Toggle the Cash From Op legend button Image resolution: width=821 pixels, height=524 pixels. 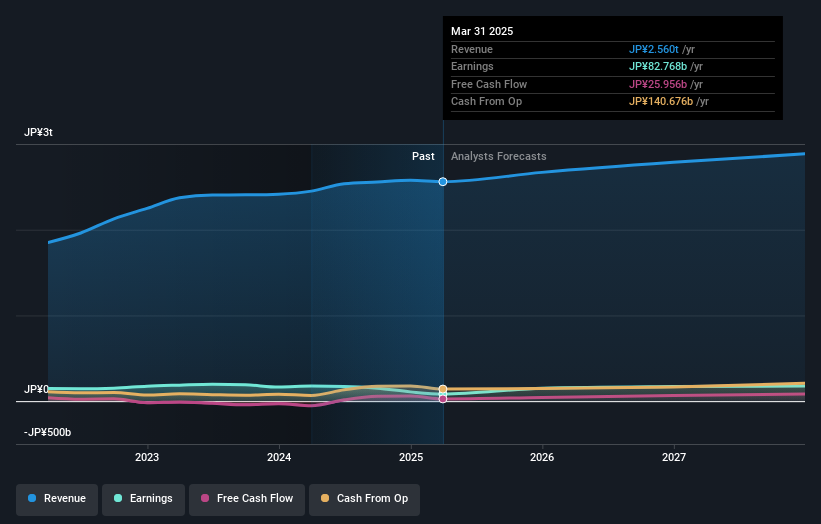(364, 499)
